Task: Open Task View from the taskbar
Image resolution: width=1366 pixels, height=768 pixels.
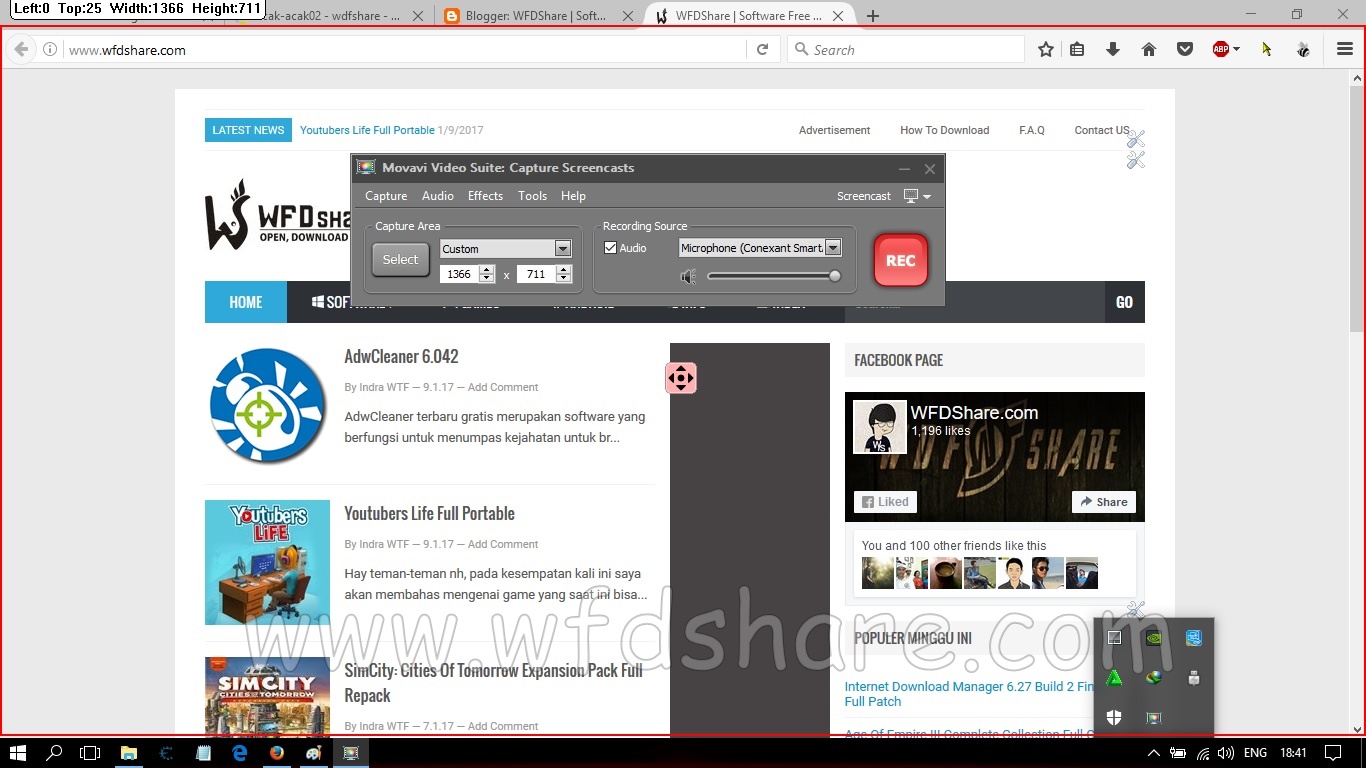Action: (x=90, y=753)
